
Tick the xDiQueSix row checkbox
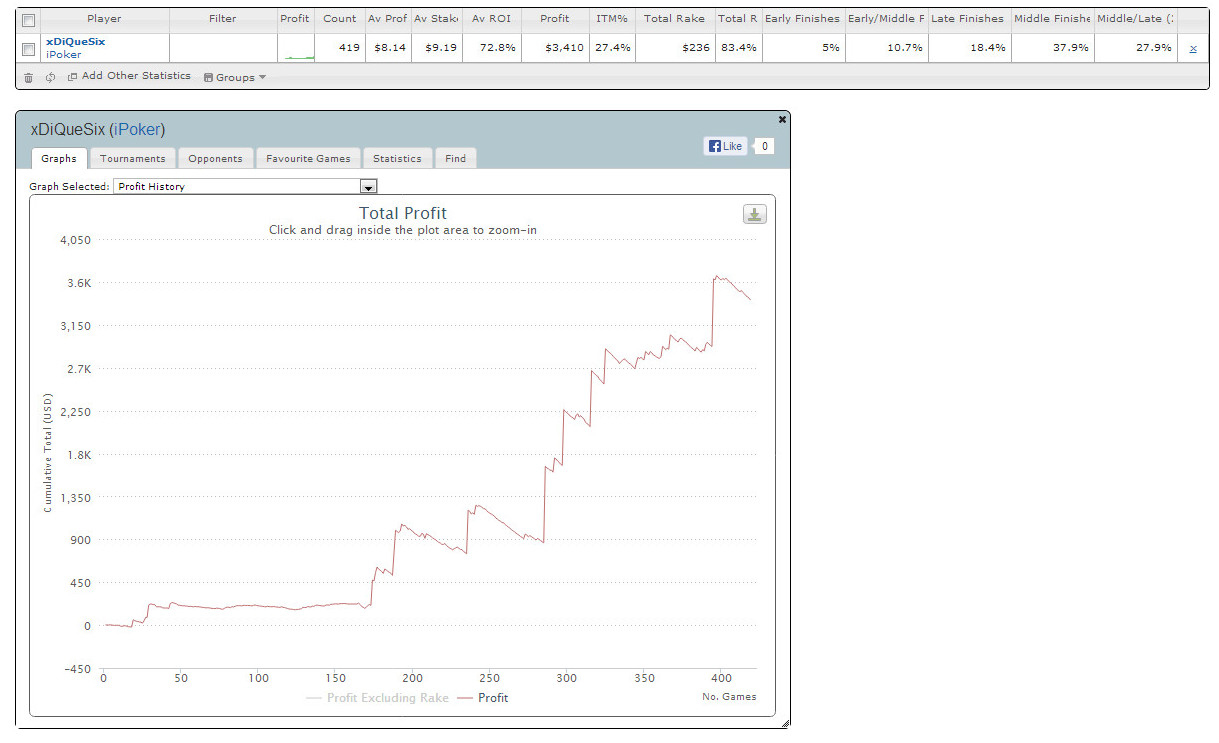point(29,48)
